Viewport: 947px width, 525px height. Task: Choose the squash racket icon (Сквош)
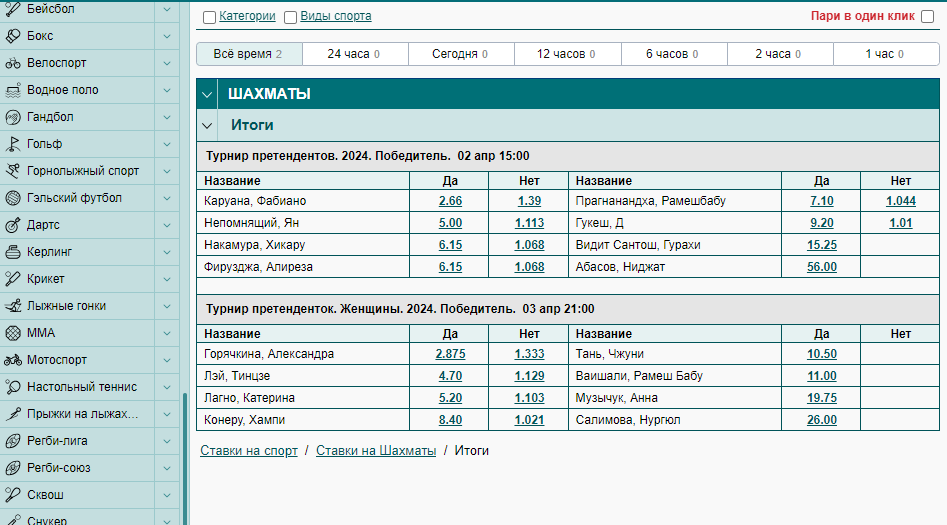[x=13, y=495]
